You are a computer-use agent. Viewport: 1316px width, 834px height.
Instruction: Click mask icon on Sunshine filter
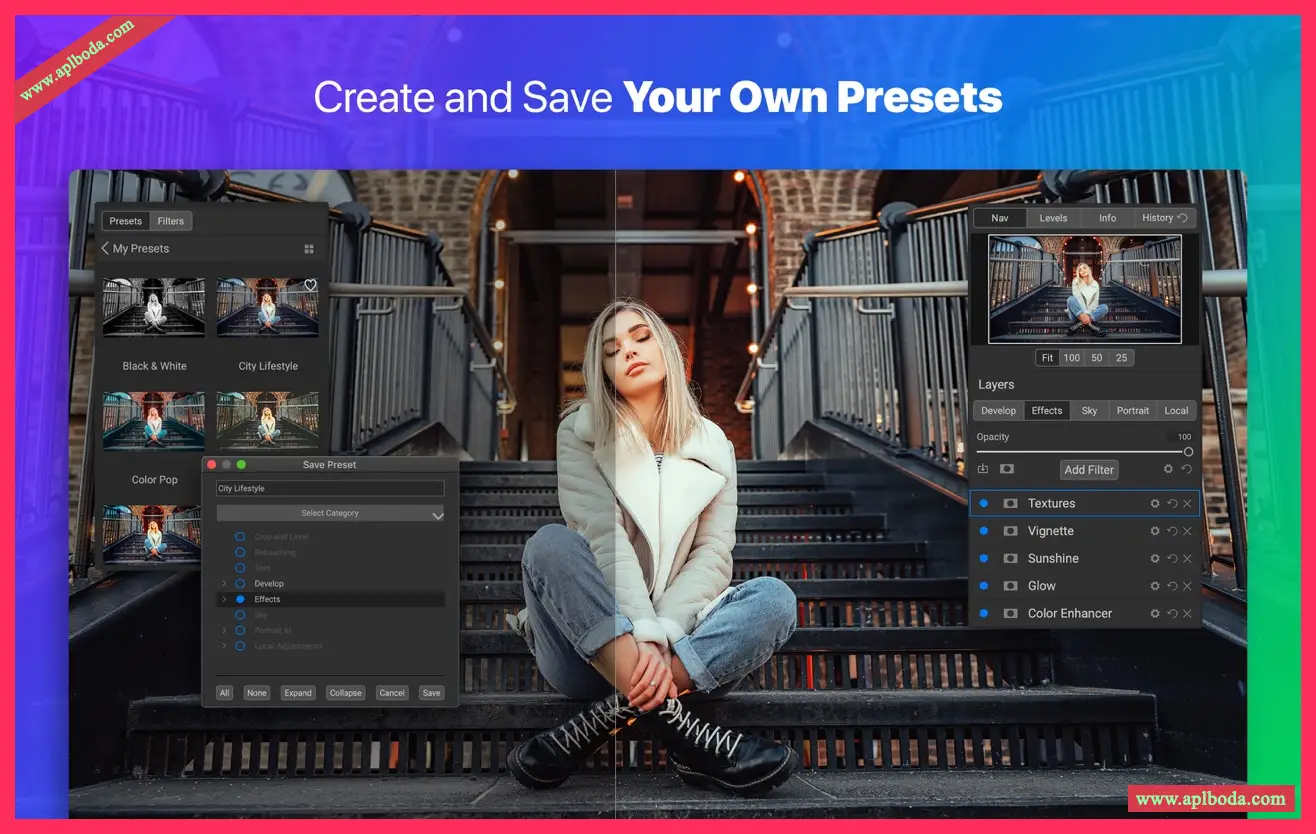tap(1010, 559)
